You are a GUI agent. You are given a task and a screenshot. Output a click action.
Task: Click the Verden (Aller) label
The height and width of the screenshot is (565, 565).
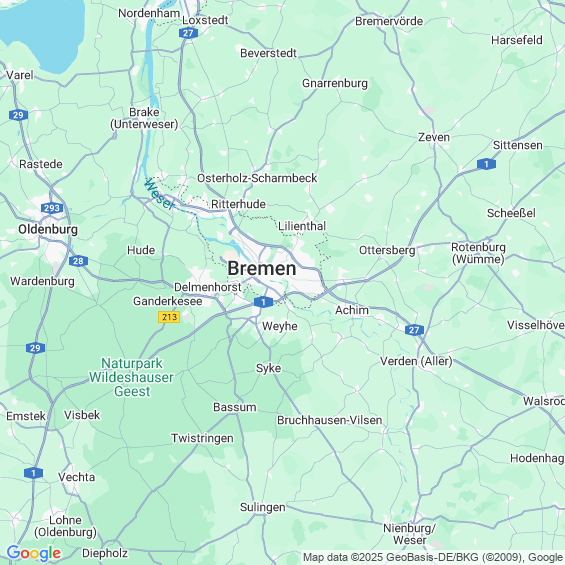click(416, 361)
